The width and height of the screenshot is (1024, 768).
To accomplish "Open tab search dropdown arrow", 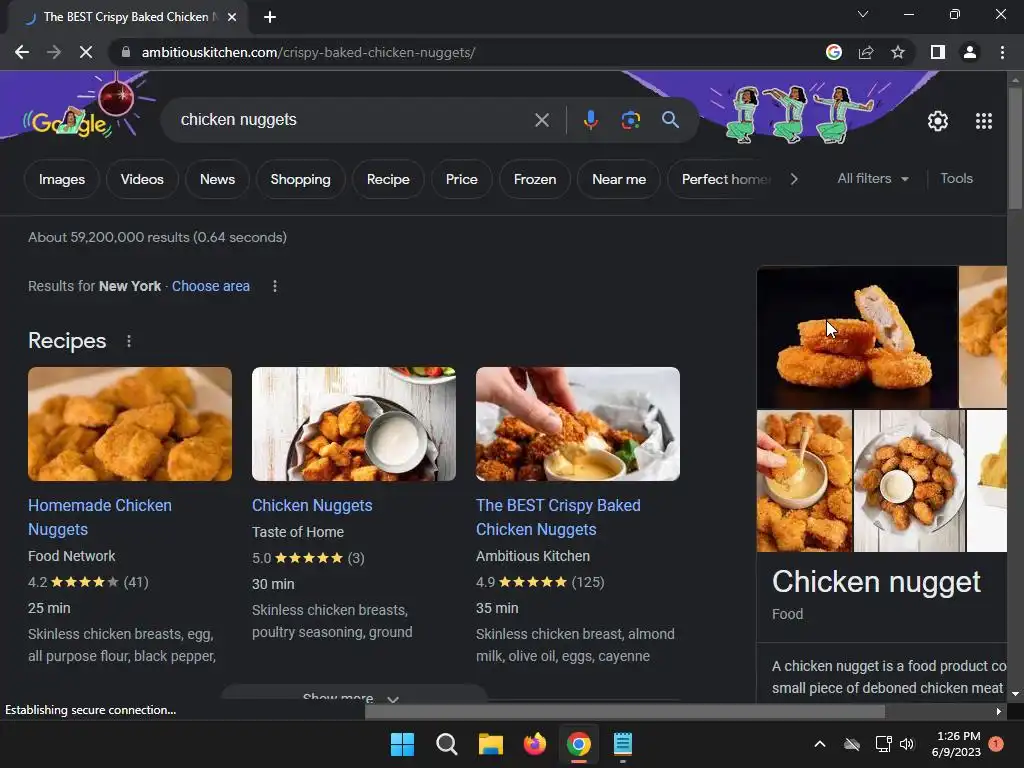I will (863, 14).
